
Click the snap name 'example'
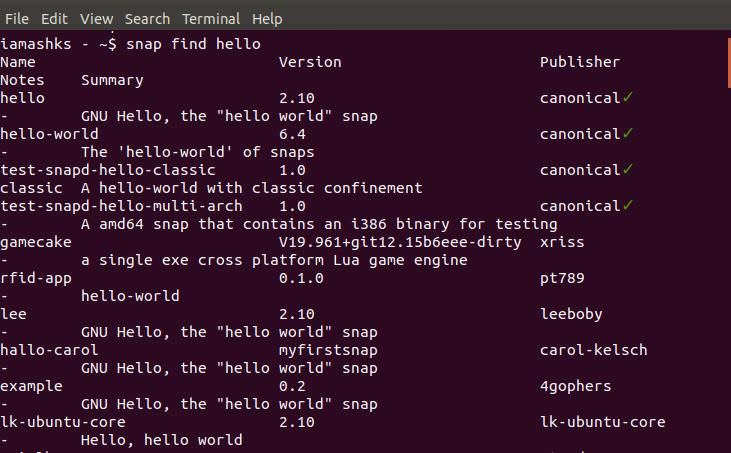click(x=31, y=386)
